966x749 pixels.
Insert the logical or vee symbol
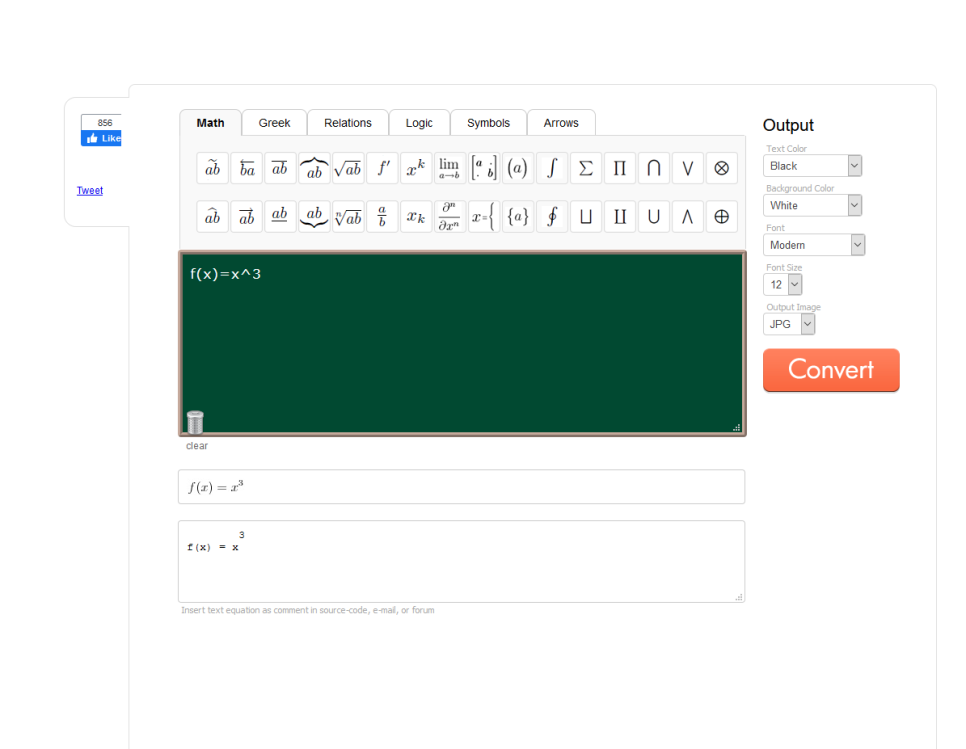click(x=688, y=168)
